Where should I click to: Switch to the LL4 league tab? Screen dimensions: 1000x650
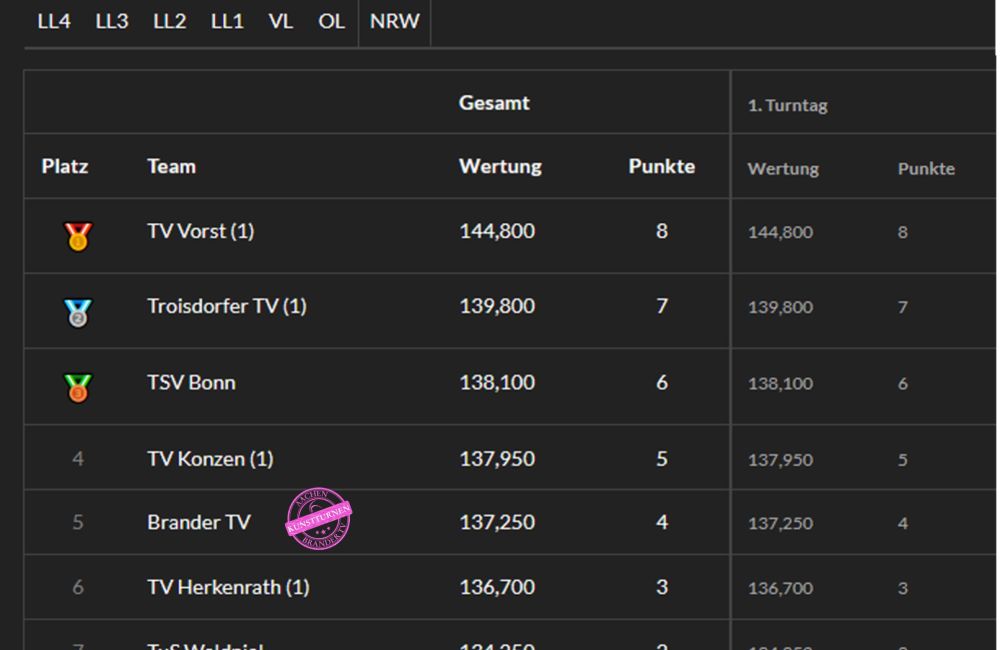coord(54,21)
